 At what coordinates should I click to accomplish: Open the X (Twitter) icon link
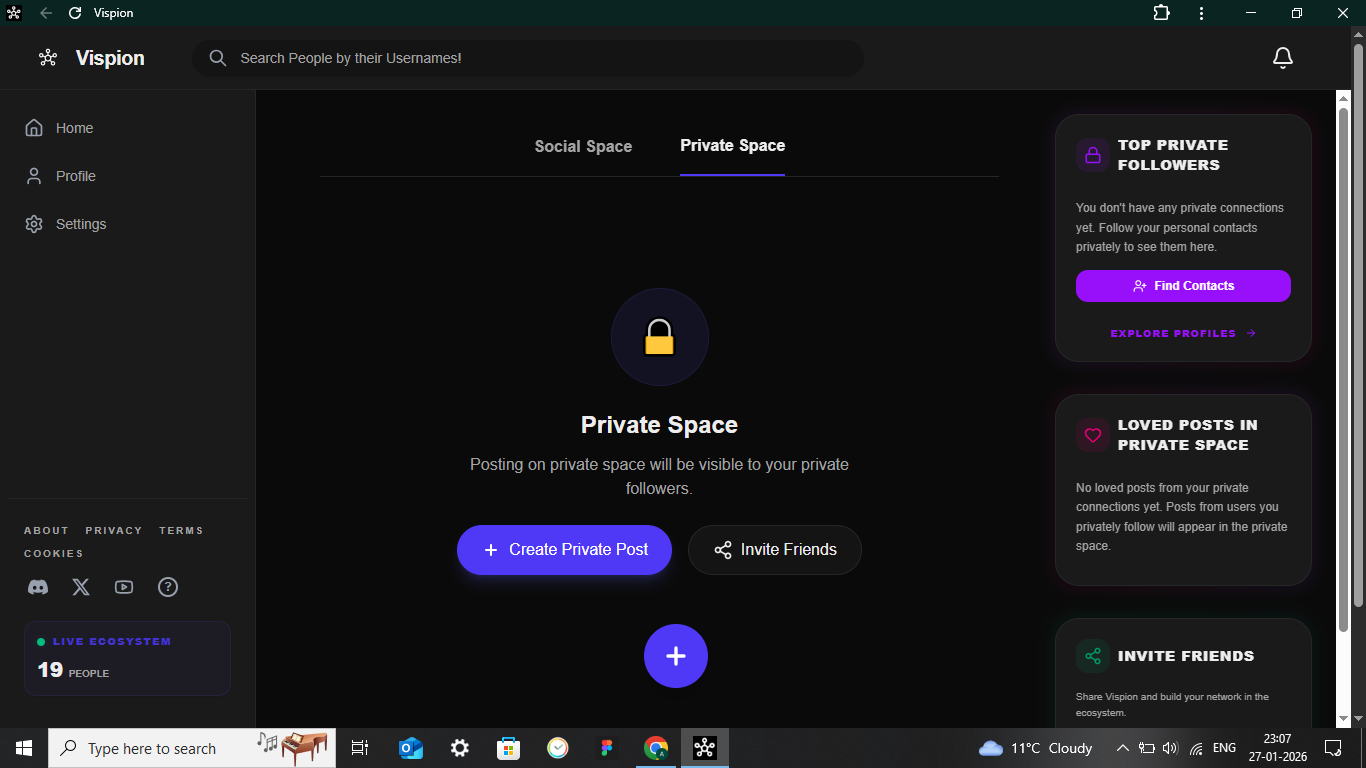tap(81, 587)
